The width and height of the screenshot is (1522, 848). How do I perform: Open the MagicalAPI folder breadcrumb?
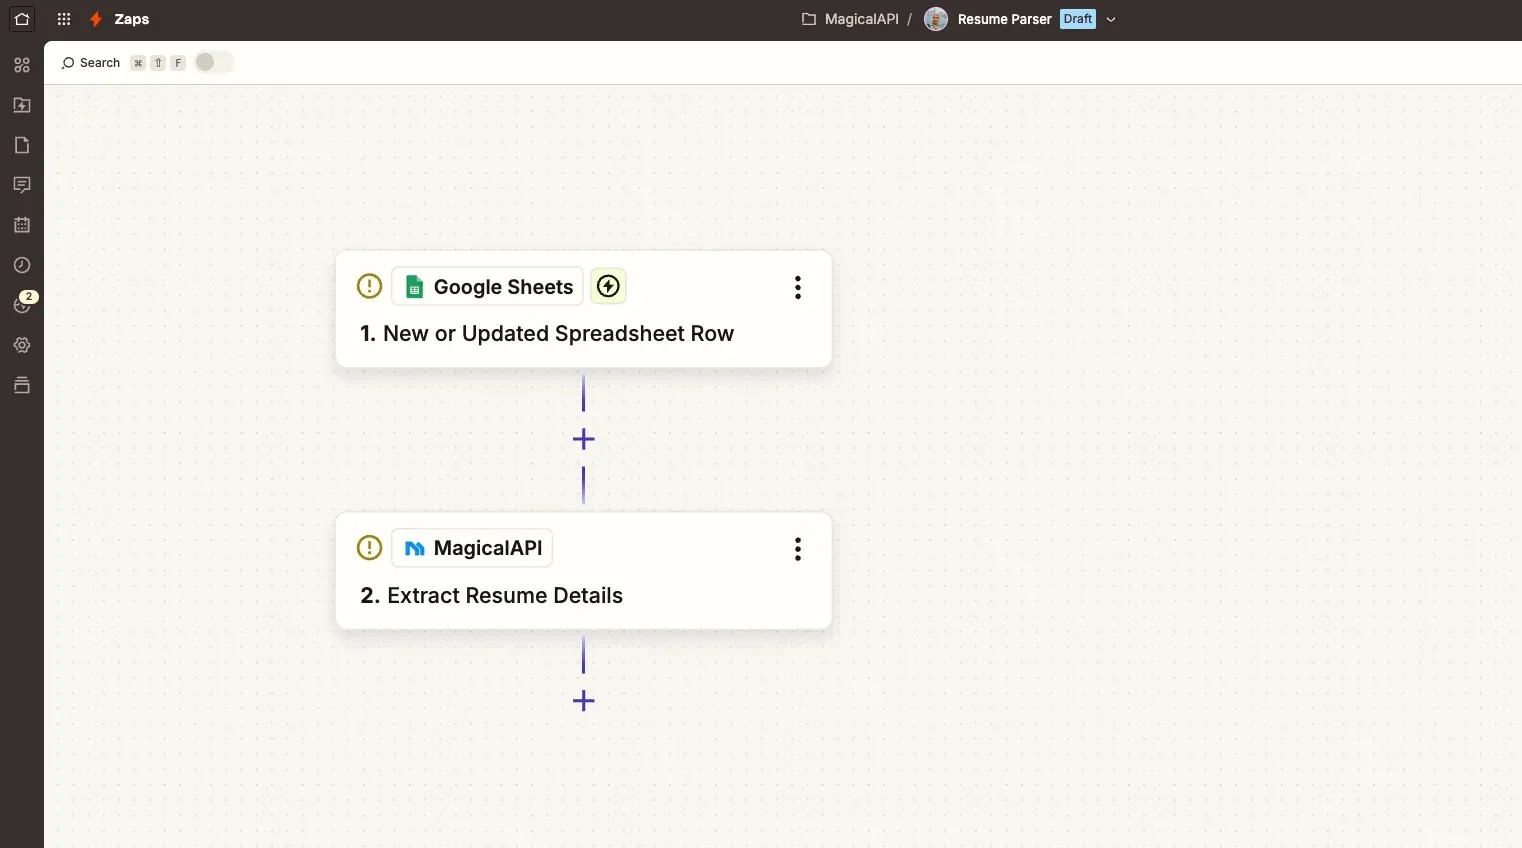[850, 19]
